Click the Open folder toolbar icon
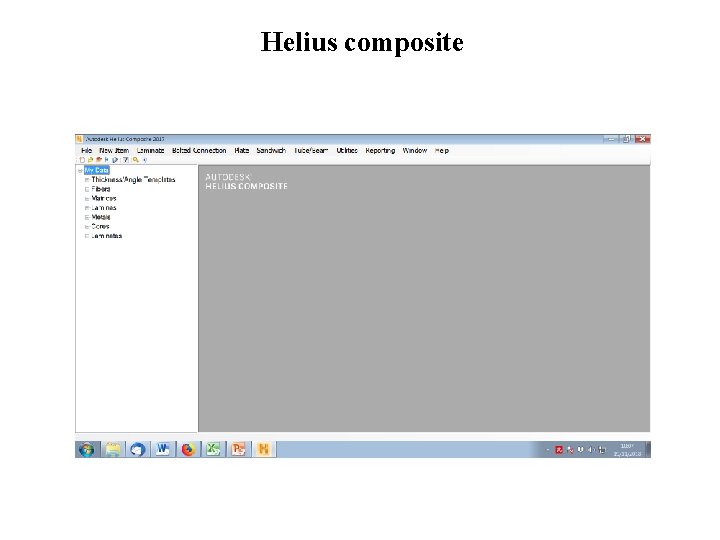 [x=90, y=160]
